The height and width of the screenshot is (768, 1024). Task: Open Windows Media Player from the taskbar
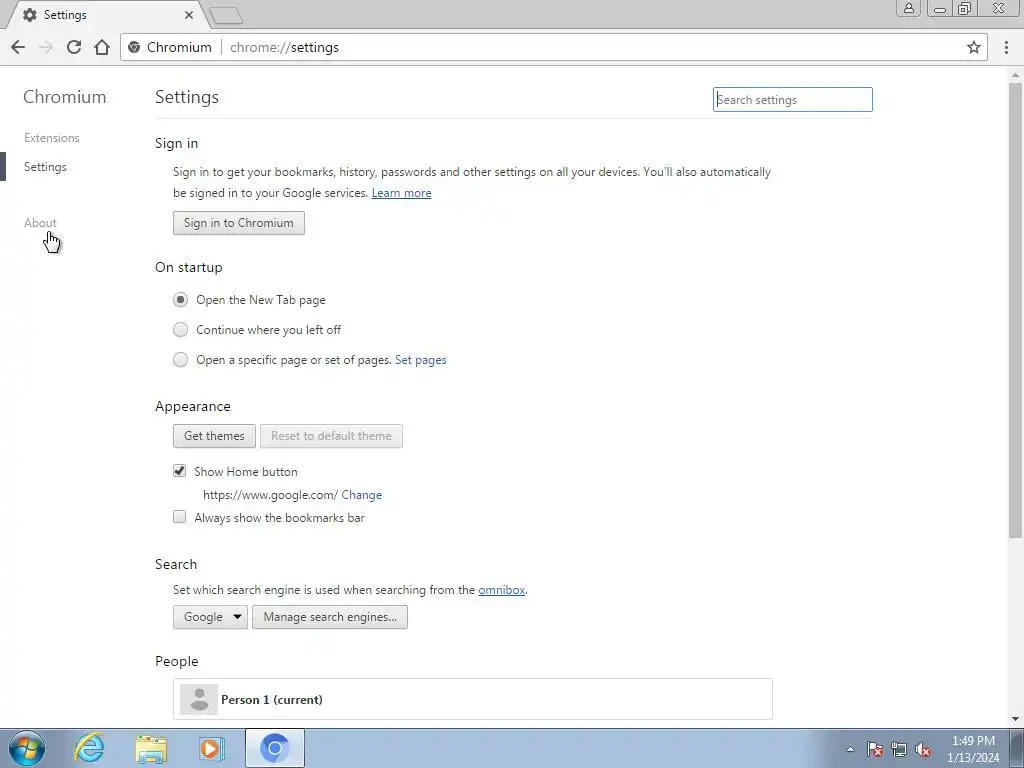(212, 748)
